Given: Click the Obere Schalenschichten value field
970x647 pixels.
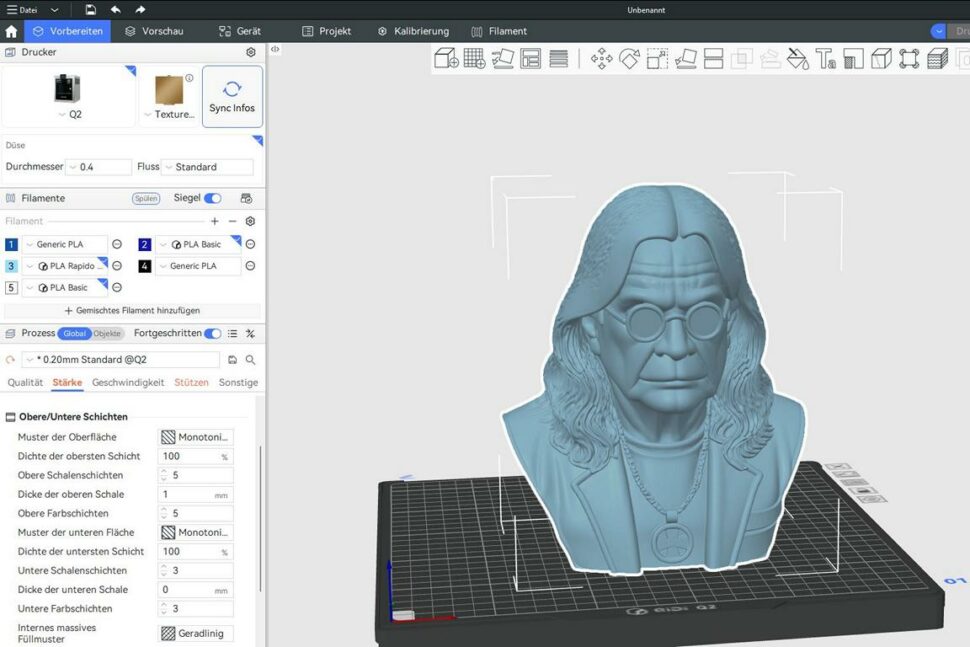Looking at the screenshot, I should click(196, 475).
